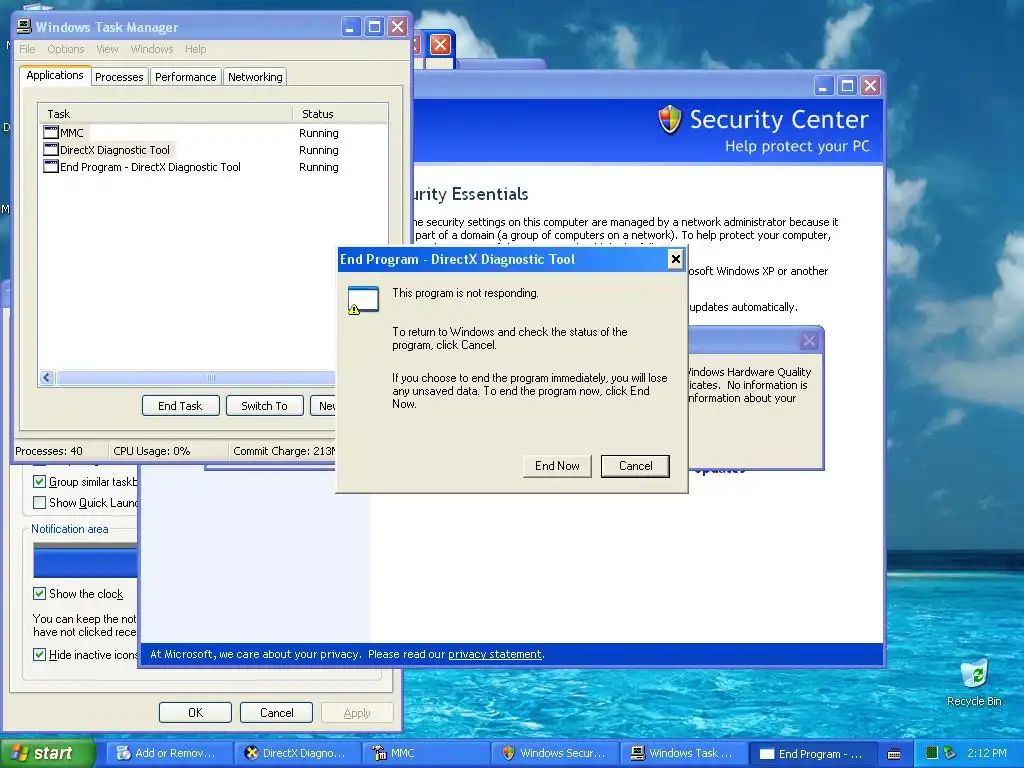Click the task list horizontal scrollbar thumb

(x=196, y=377)
